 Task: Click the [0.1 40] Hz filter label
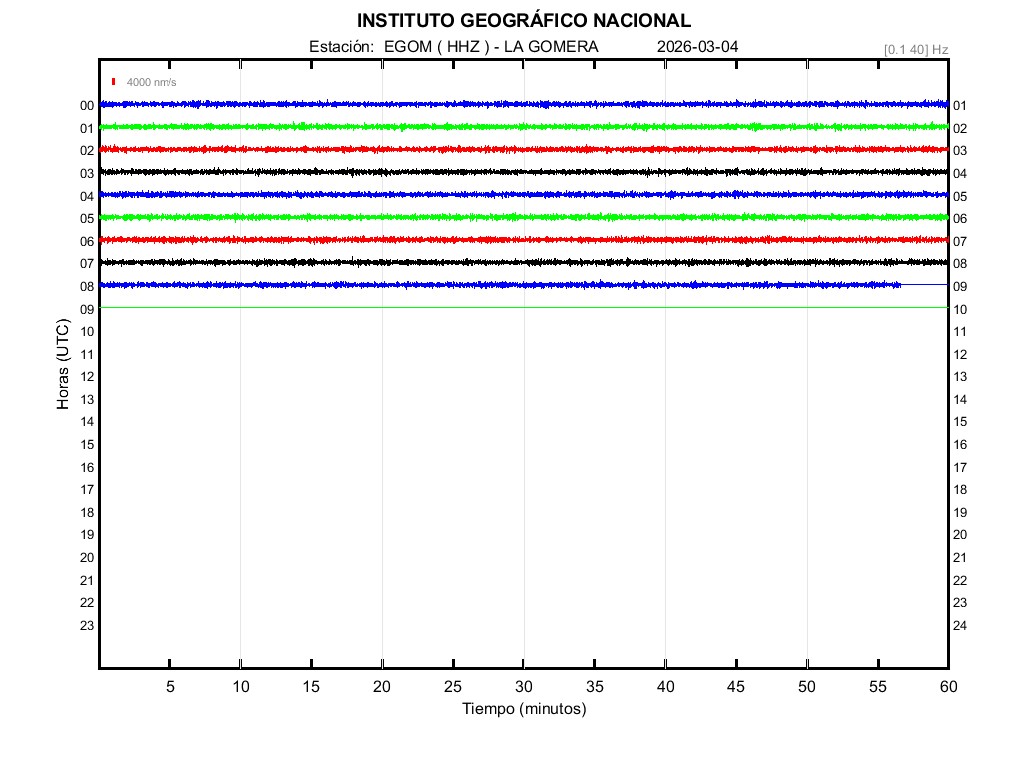click(x=915, y=49)
